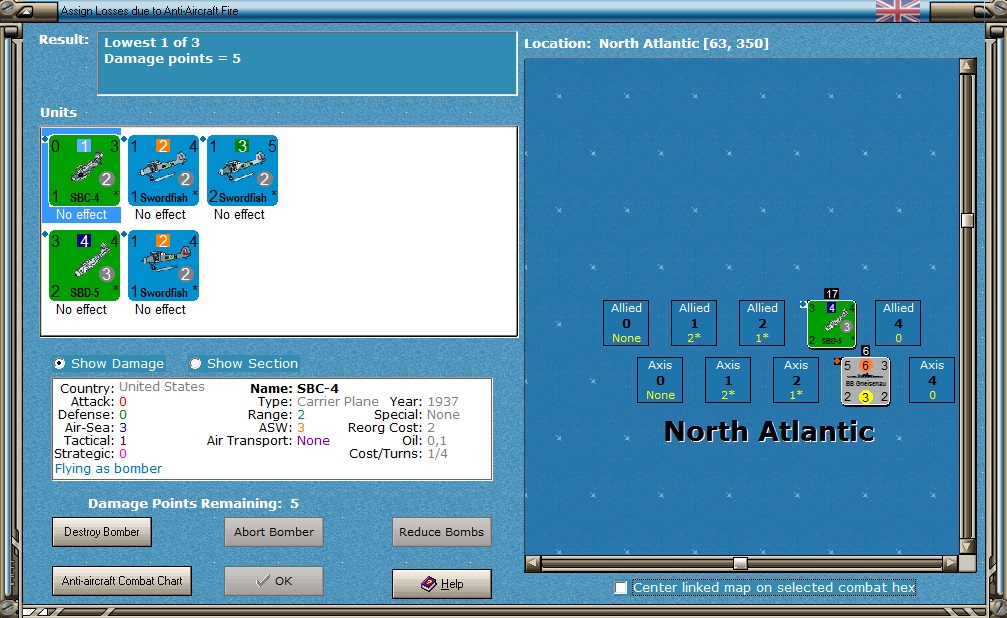Click the map horizontal scrollbar thumb

click(740, 563)
